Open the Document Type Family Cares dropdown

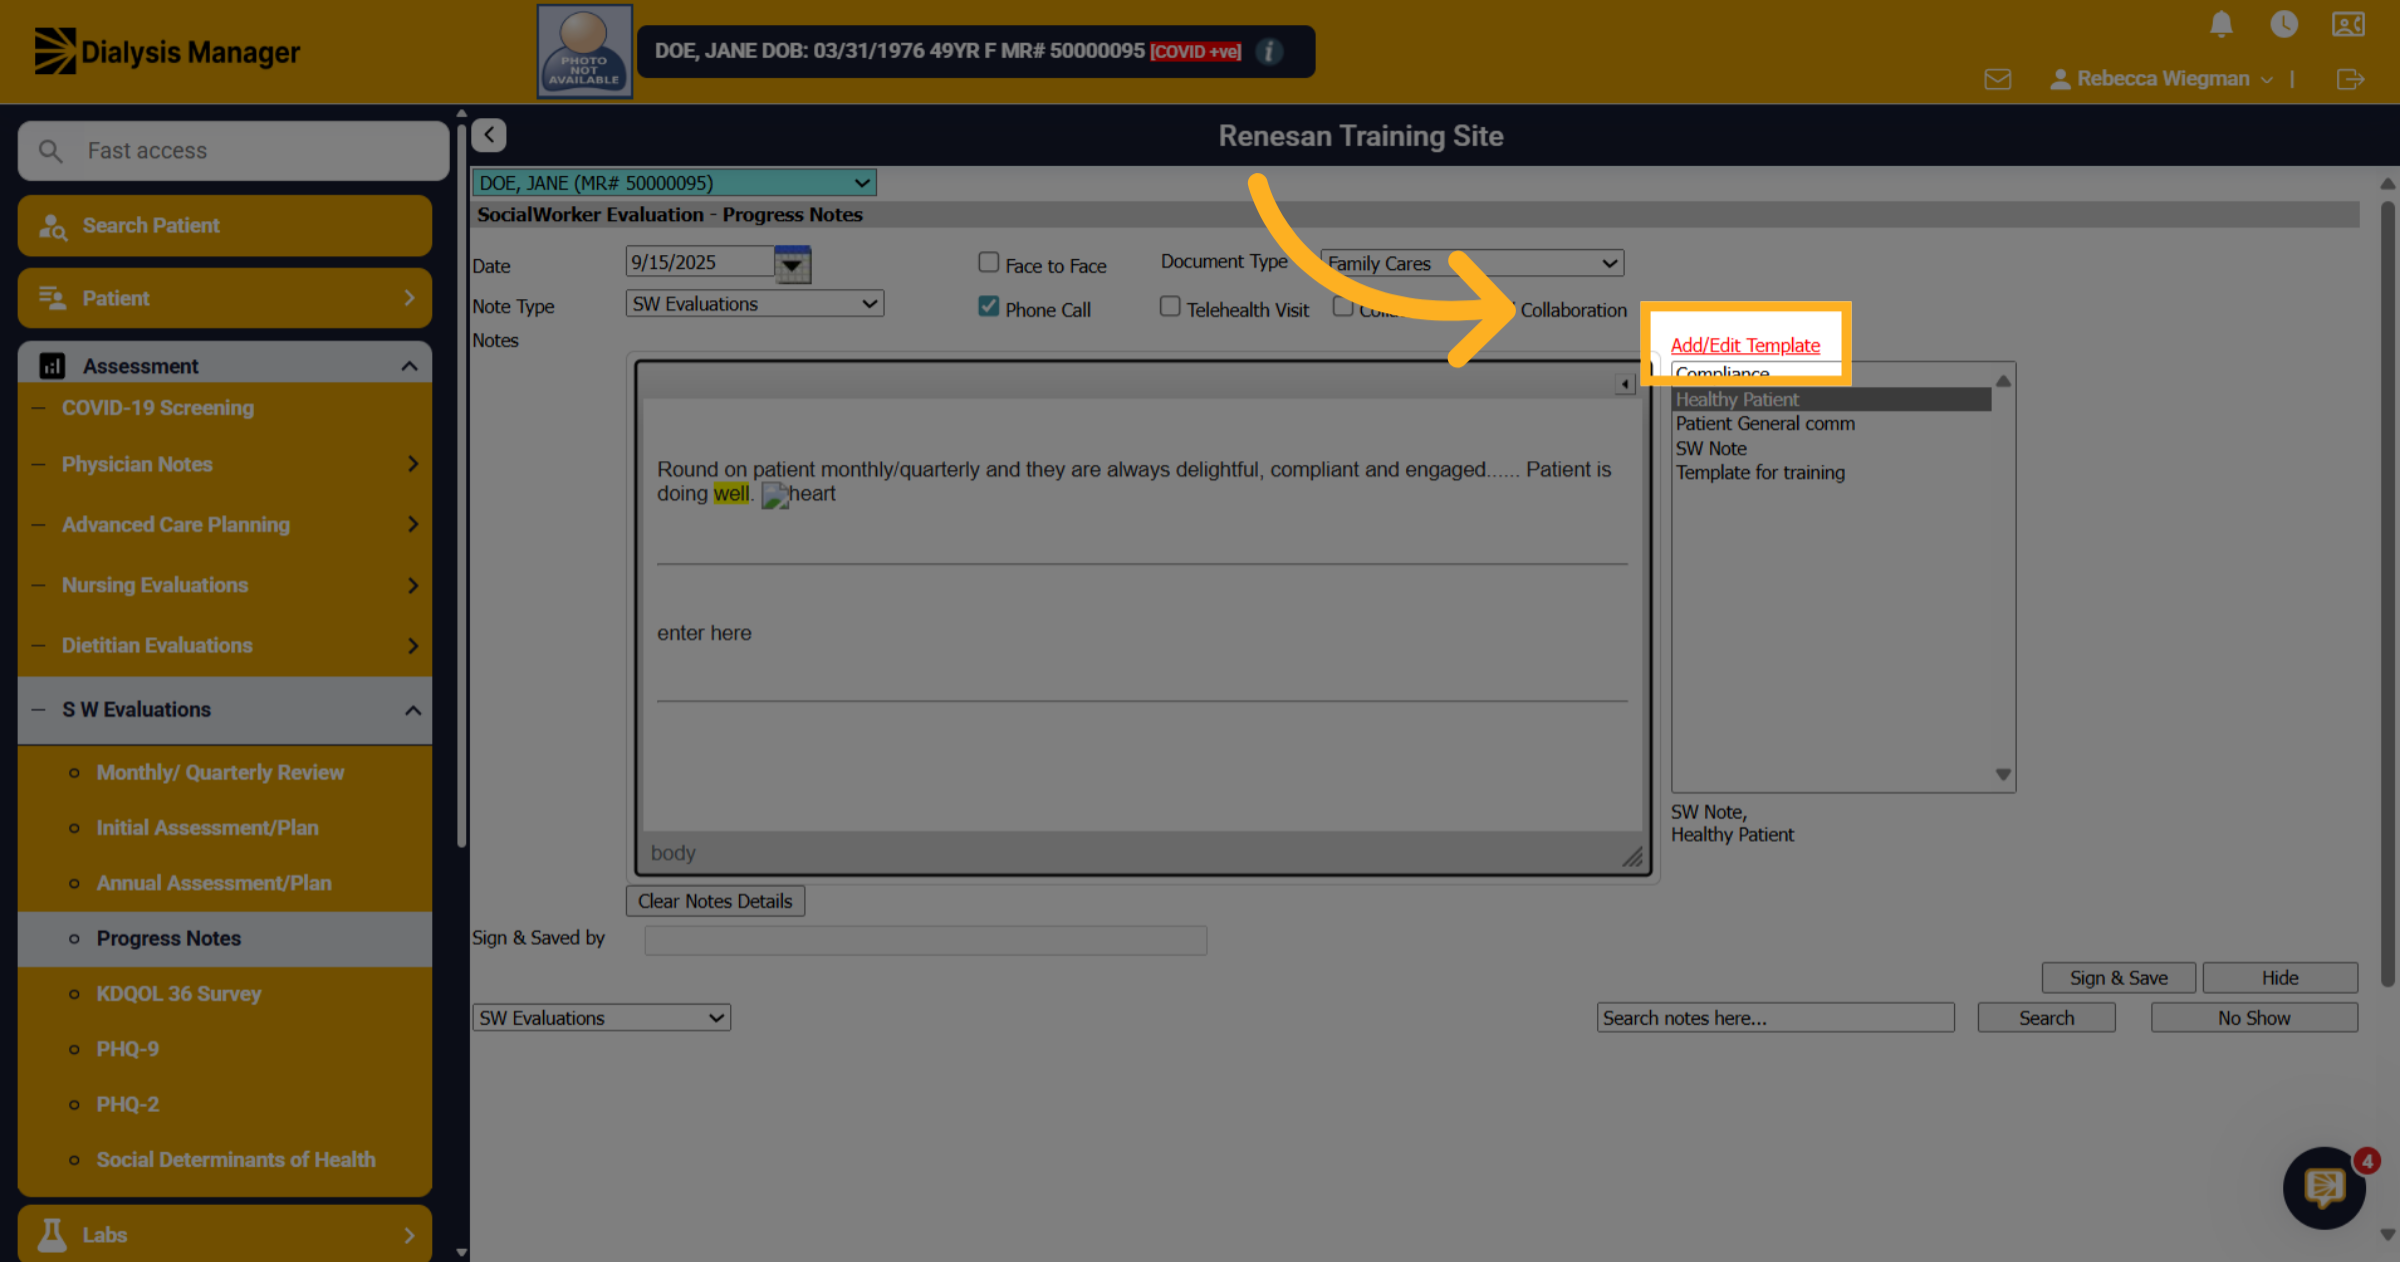(x=1472, y=263)
